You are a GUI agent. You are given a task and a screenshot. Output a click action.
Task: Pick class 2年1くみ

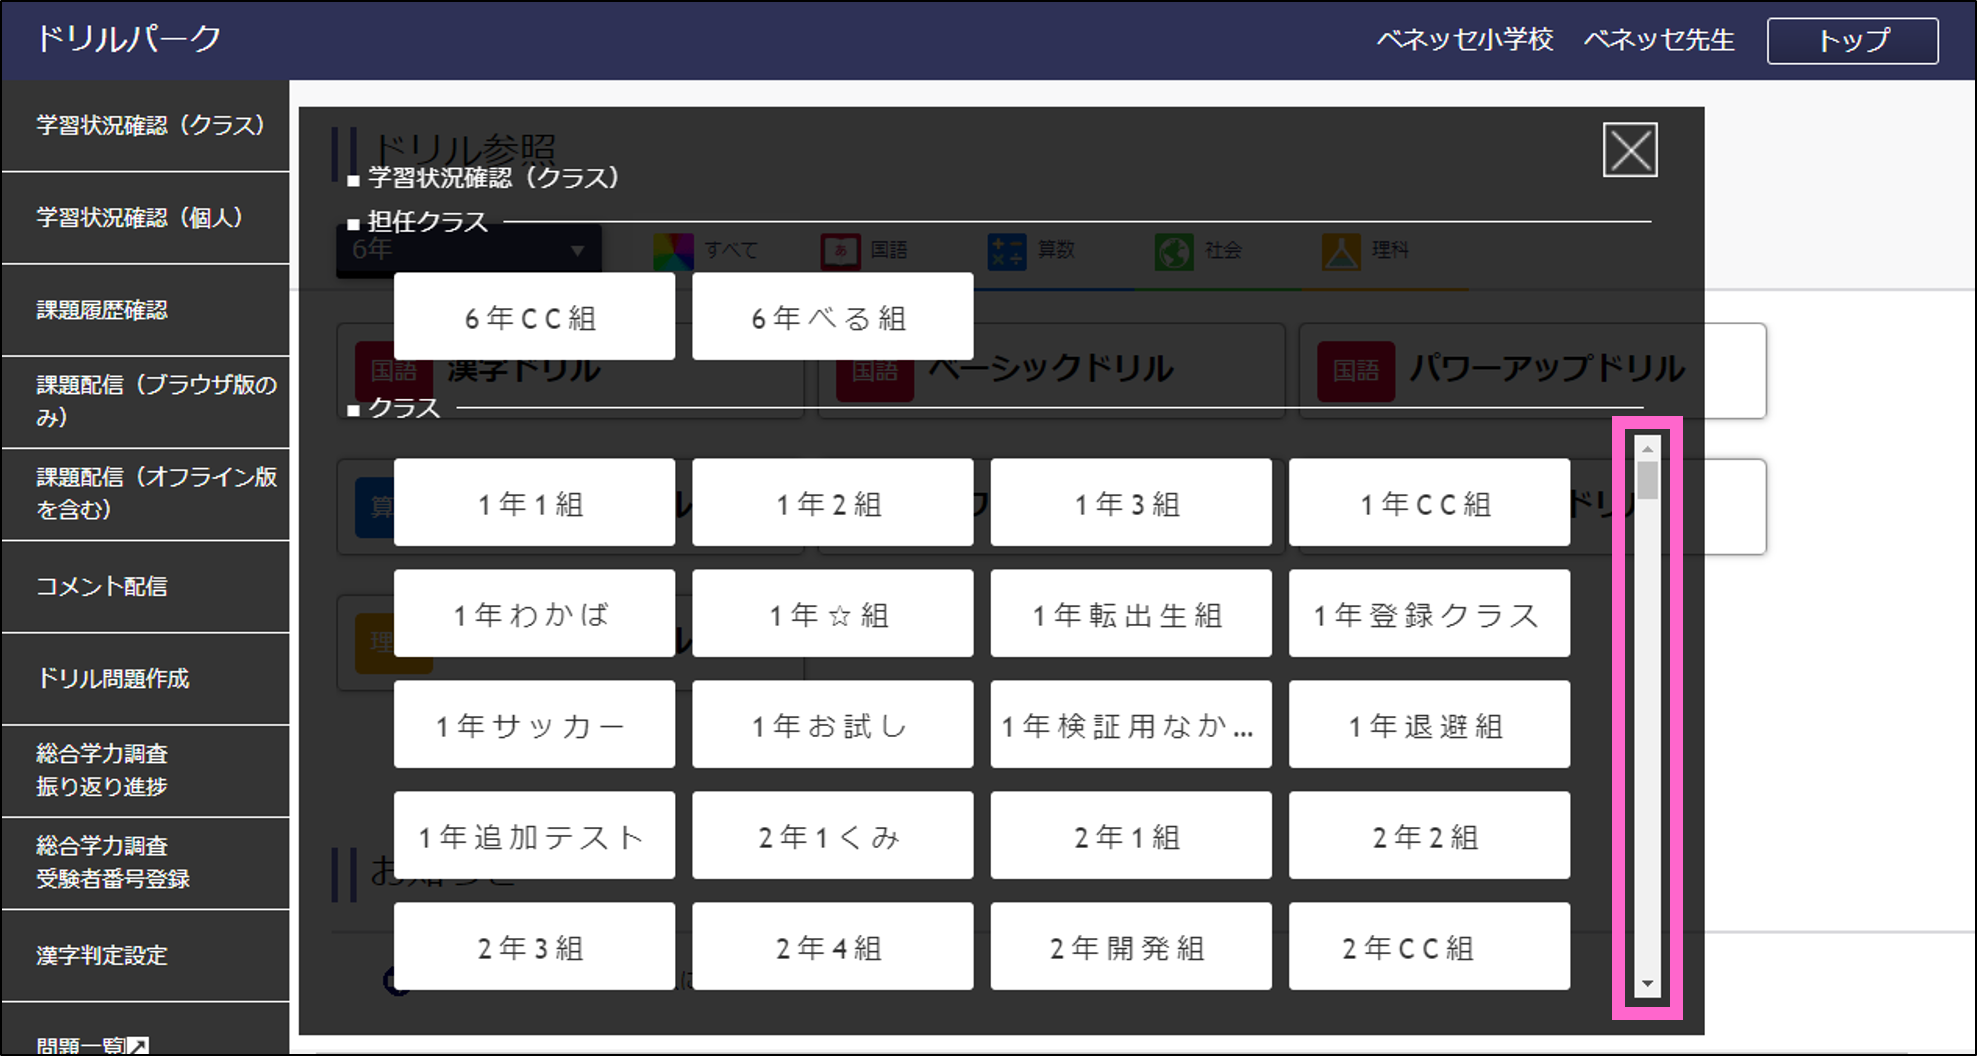click(x=832, y=836)
